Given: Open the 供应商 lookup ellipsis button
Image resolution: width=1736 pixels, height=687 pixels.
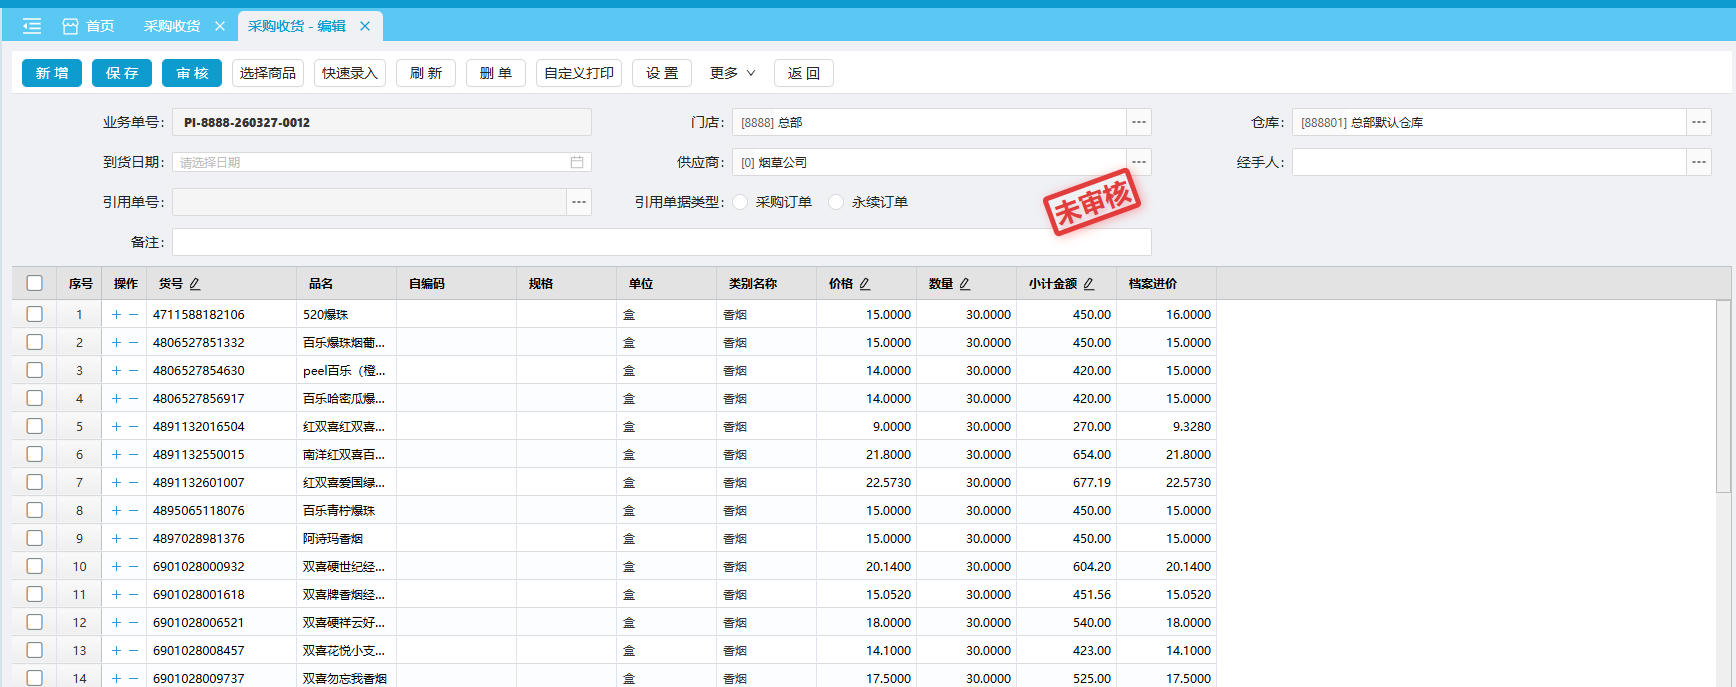Looking at the screenshot, I should (x=1139, y=162).
